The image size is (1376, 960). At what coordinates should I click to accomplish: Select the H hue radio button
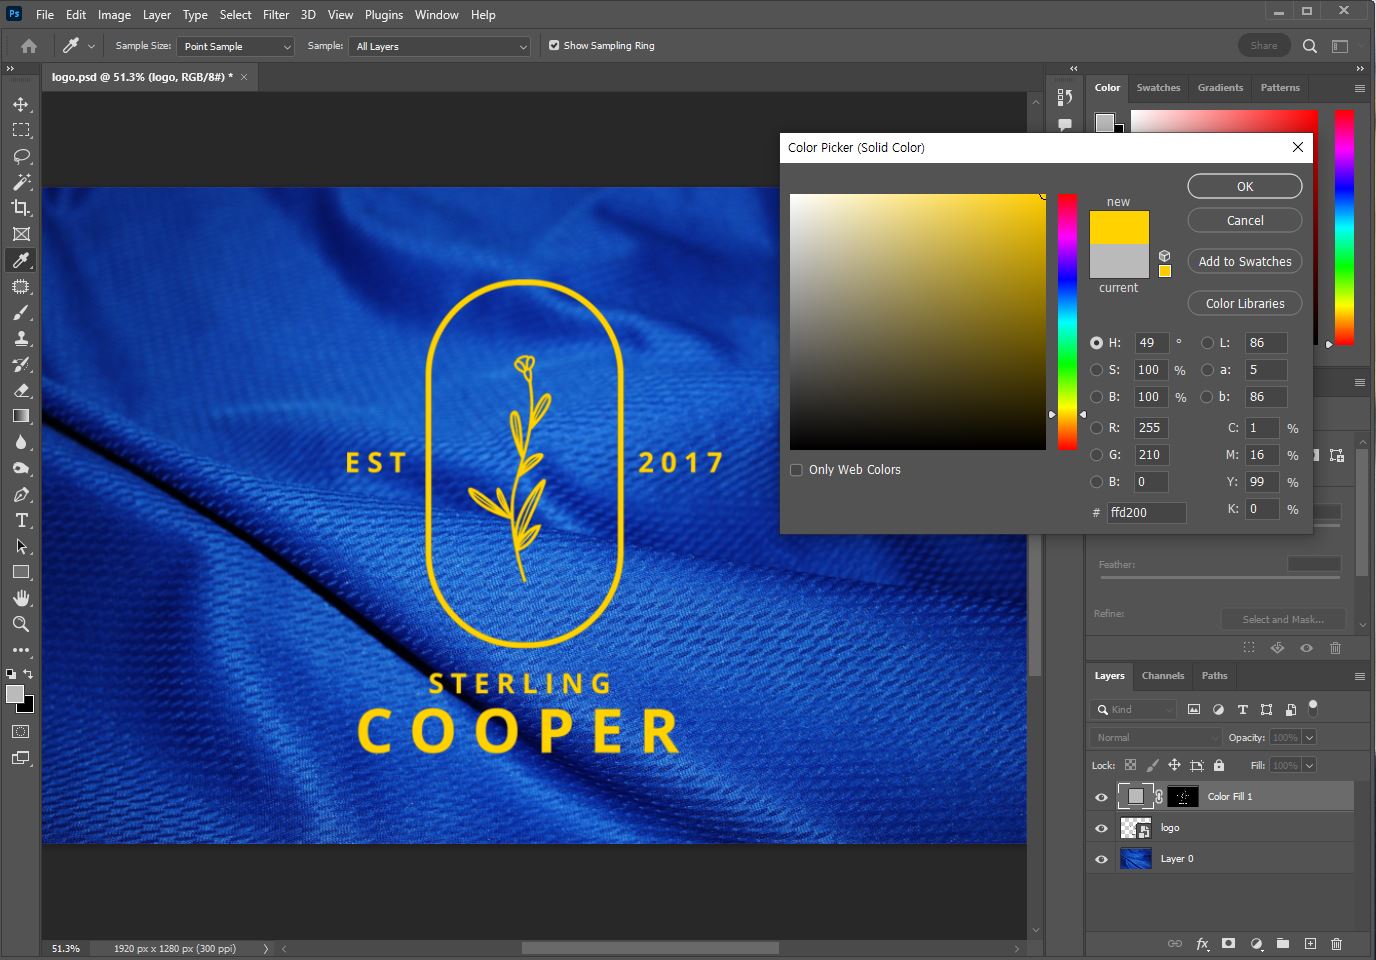[x=1097, y=343]
